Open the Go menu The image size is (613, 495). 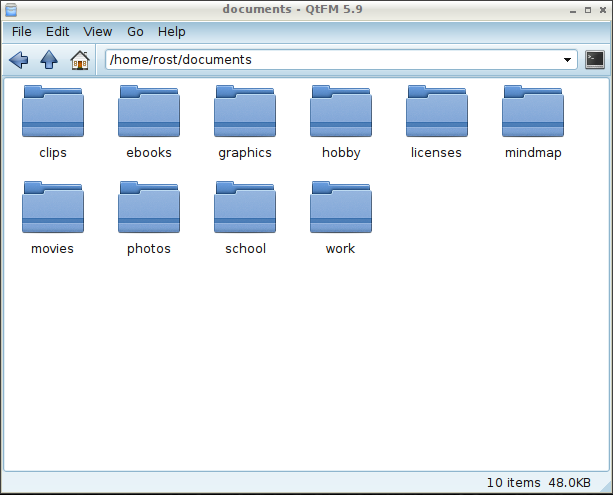[135, 32]
